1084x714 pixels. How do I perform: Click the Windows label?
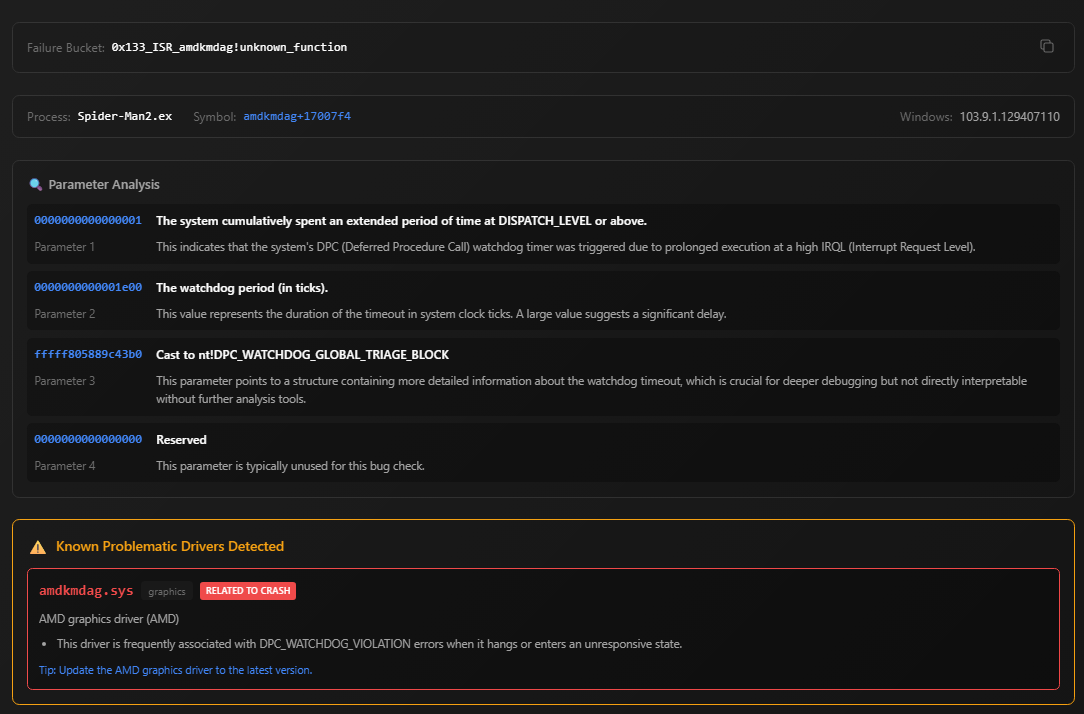point(926,117)
